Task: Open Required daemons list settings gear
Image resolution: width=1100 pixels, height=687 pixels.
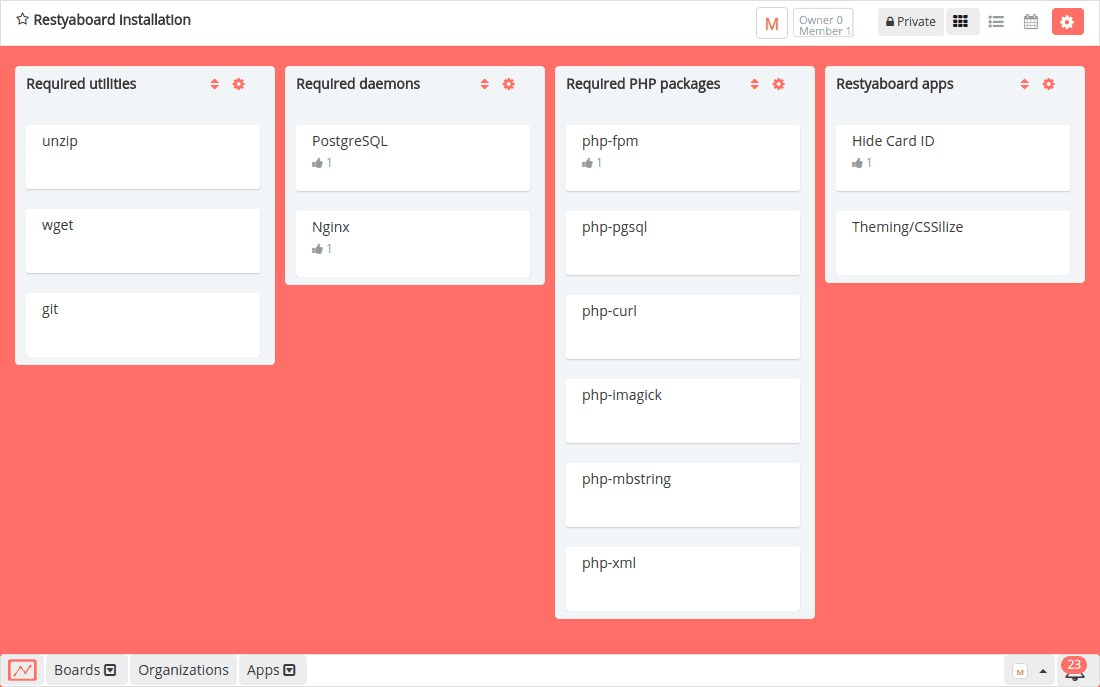Action: pos(509,84)
